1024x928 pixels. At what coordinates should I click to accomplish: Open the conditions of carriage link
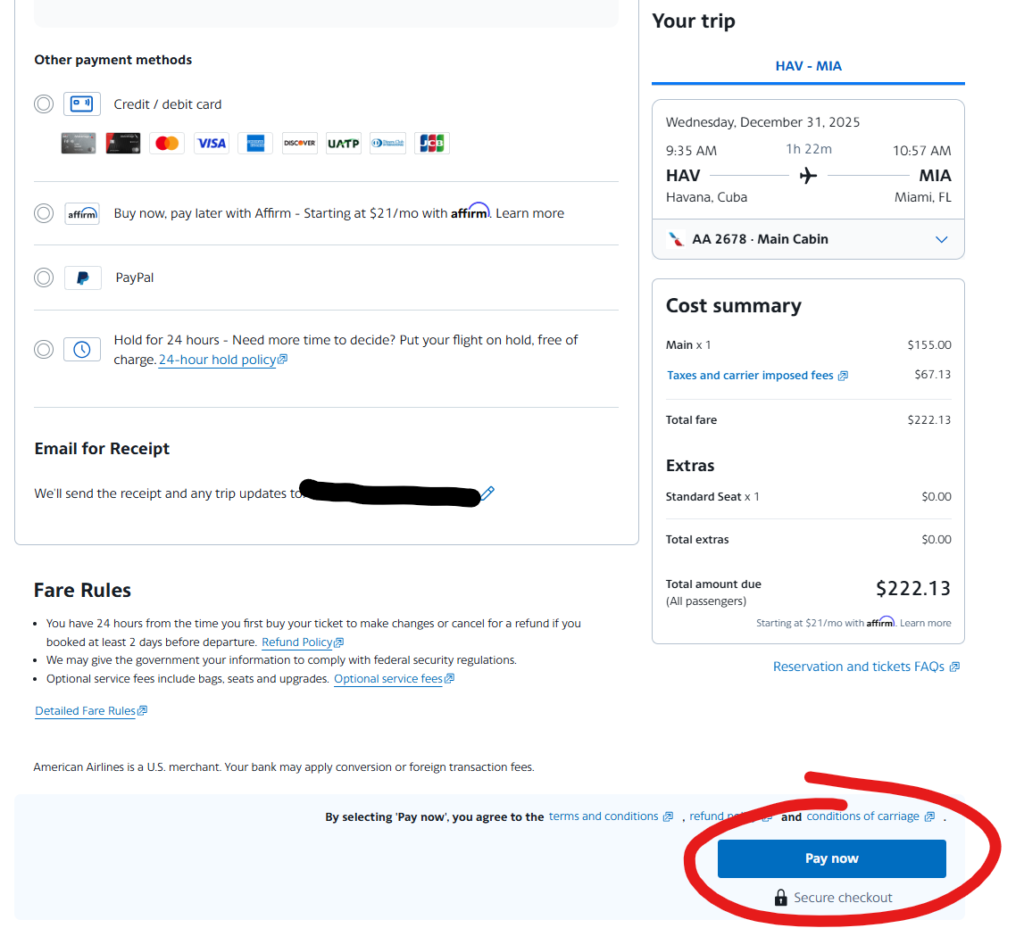863,817
